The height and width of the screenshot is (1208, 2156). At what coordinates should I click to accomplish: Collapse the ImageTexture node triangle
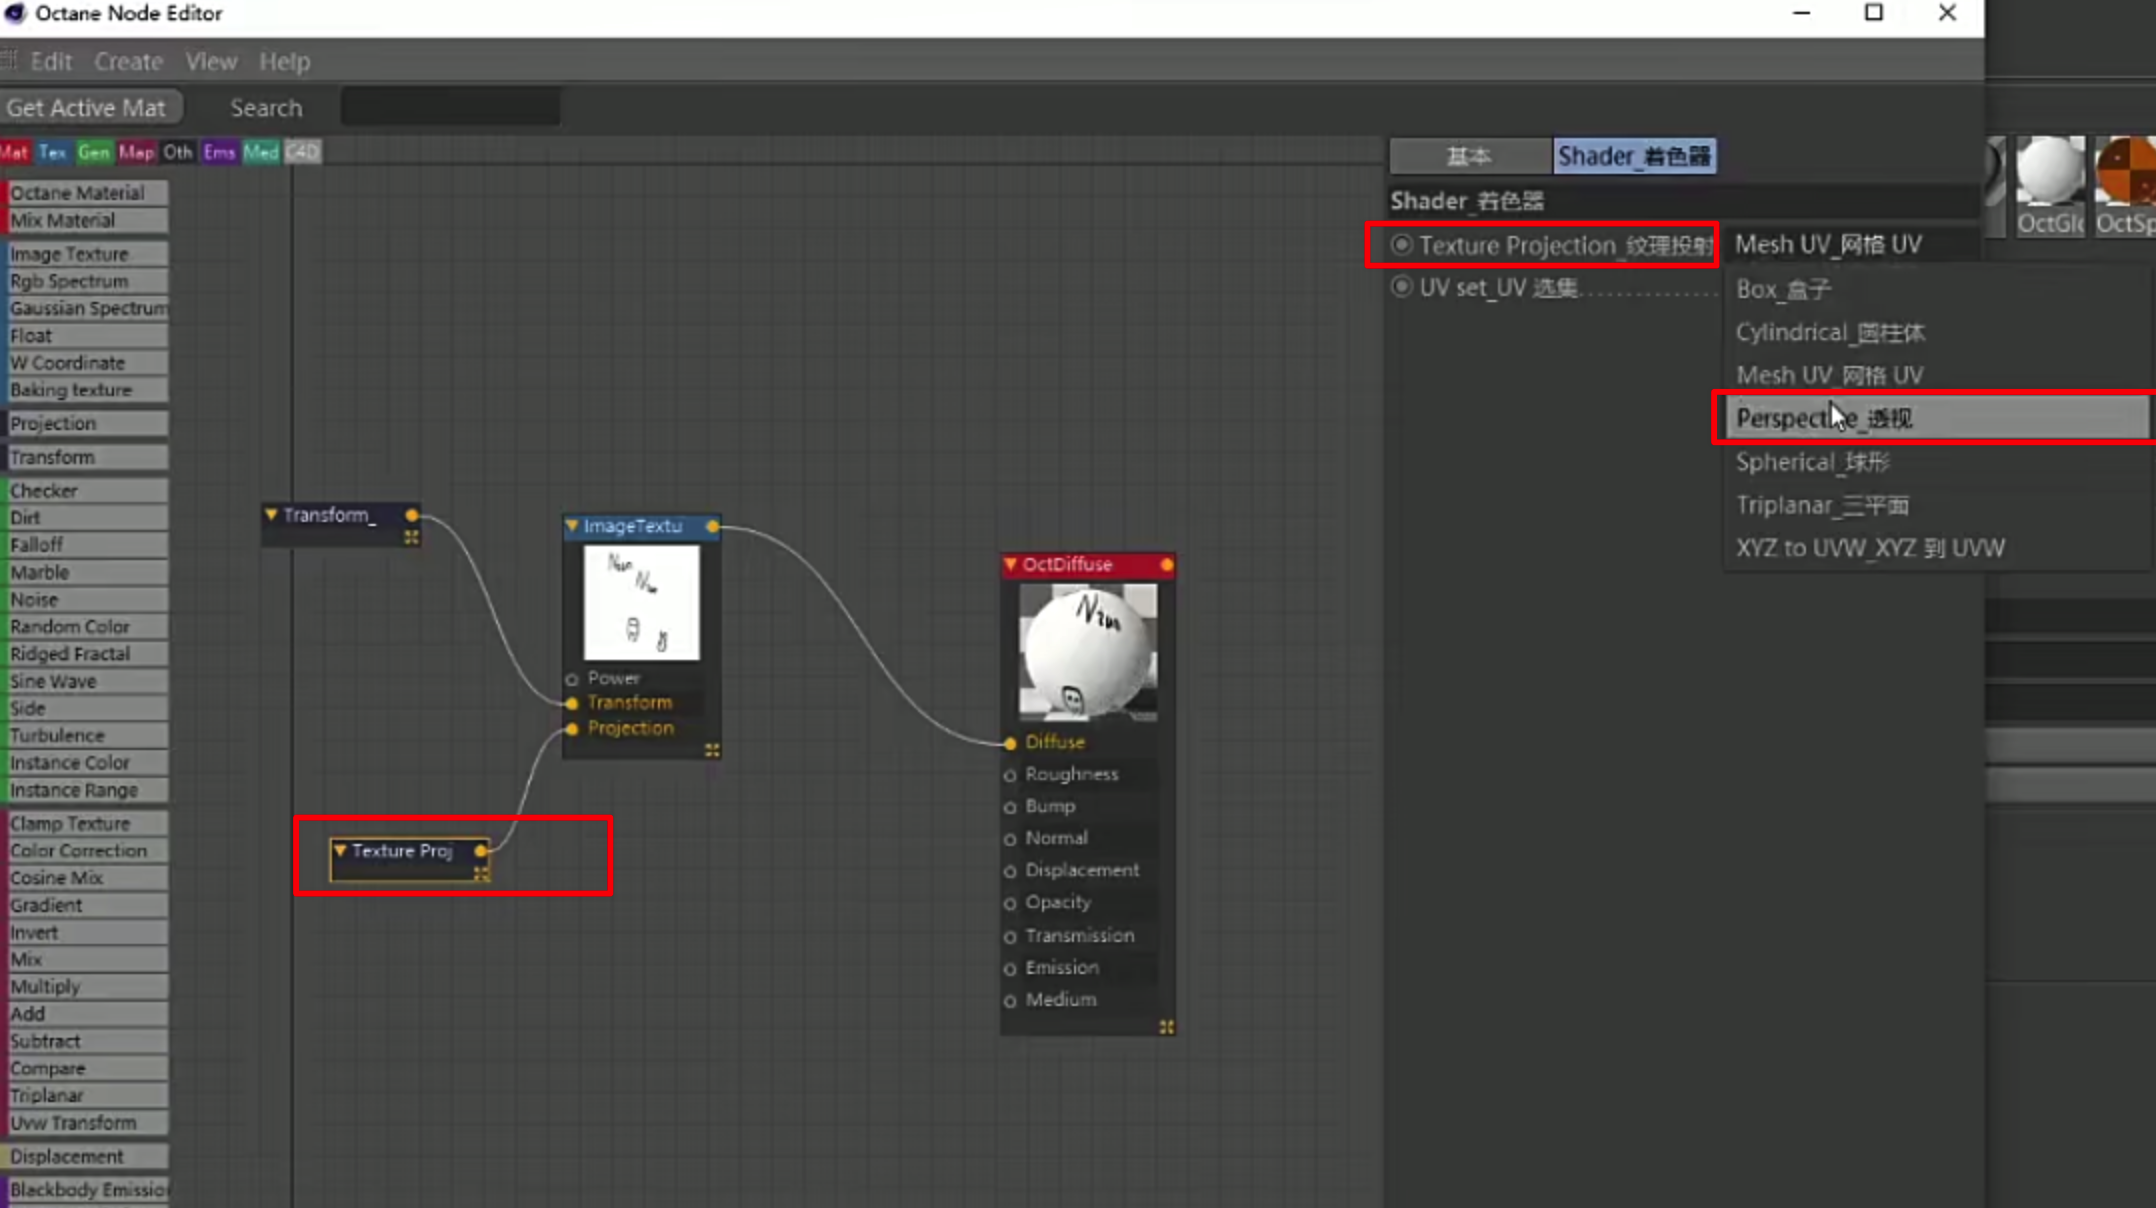[x=572, y=526]
